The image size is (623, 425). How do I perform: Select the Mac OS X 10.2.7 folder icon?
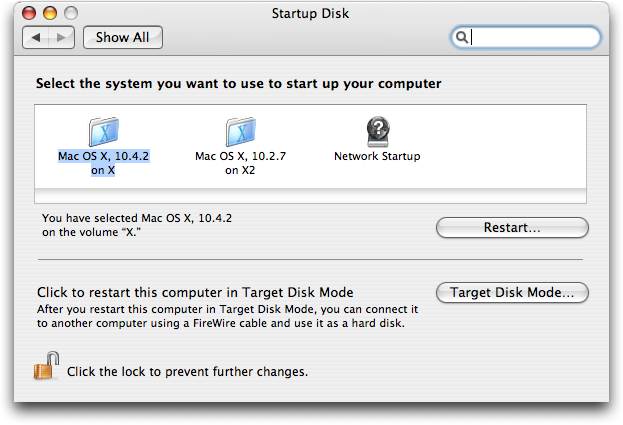click(x=241, y=131)
